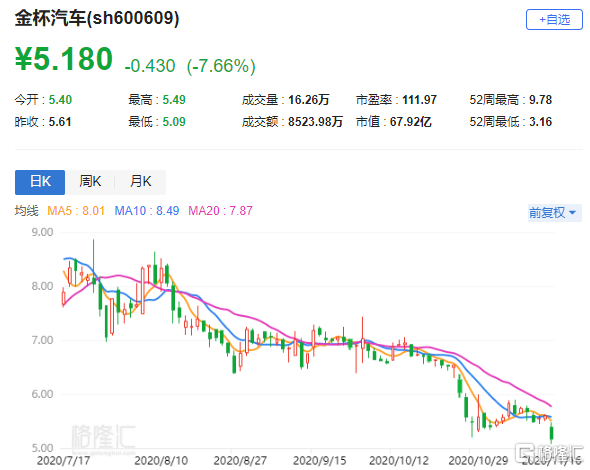Image resolution: width=590 pixels, height=470 pixels.
Task: Click 成交量 value 16.26万
Action: (309, 100)
